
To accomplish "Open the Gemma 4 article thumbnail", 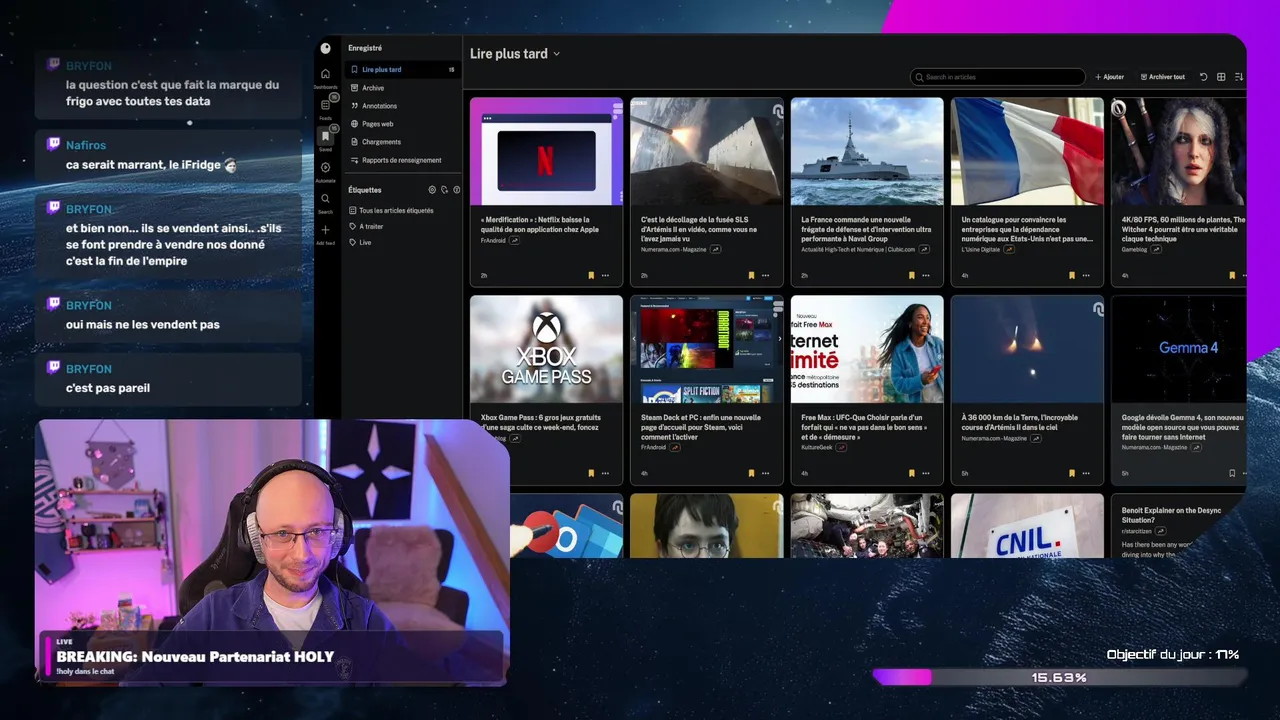I will 1179,348.
